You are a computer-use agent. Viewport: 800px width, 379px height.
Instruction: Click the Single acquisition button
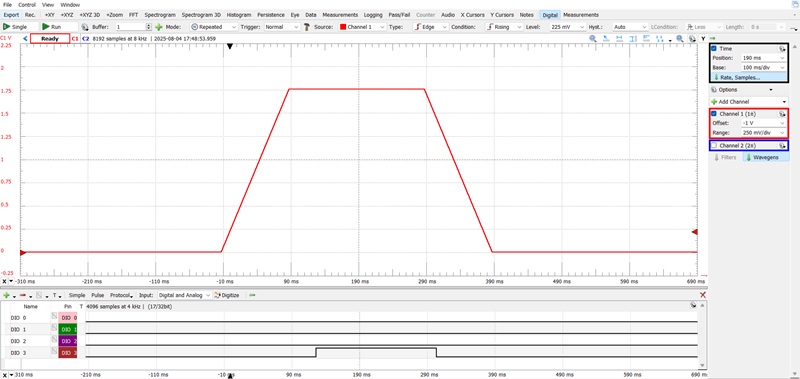[x=19, y=27]
